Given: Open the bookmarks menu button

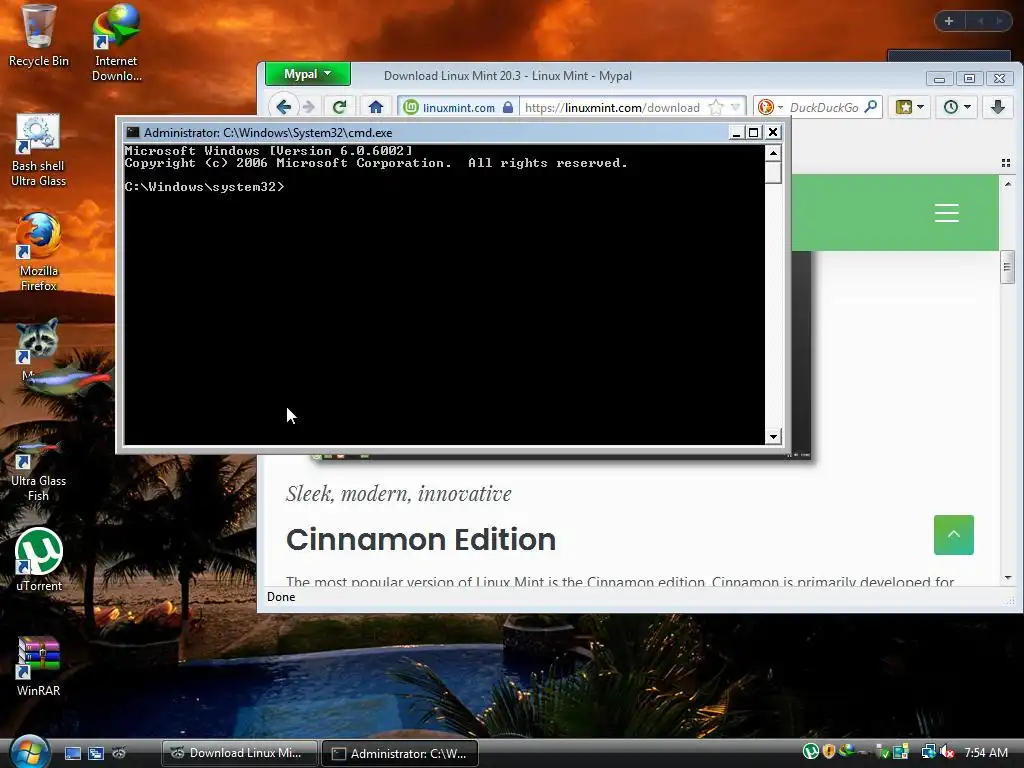Looking at the screenshot, I should point(910,107).
